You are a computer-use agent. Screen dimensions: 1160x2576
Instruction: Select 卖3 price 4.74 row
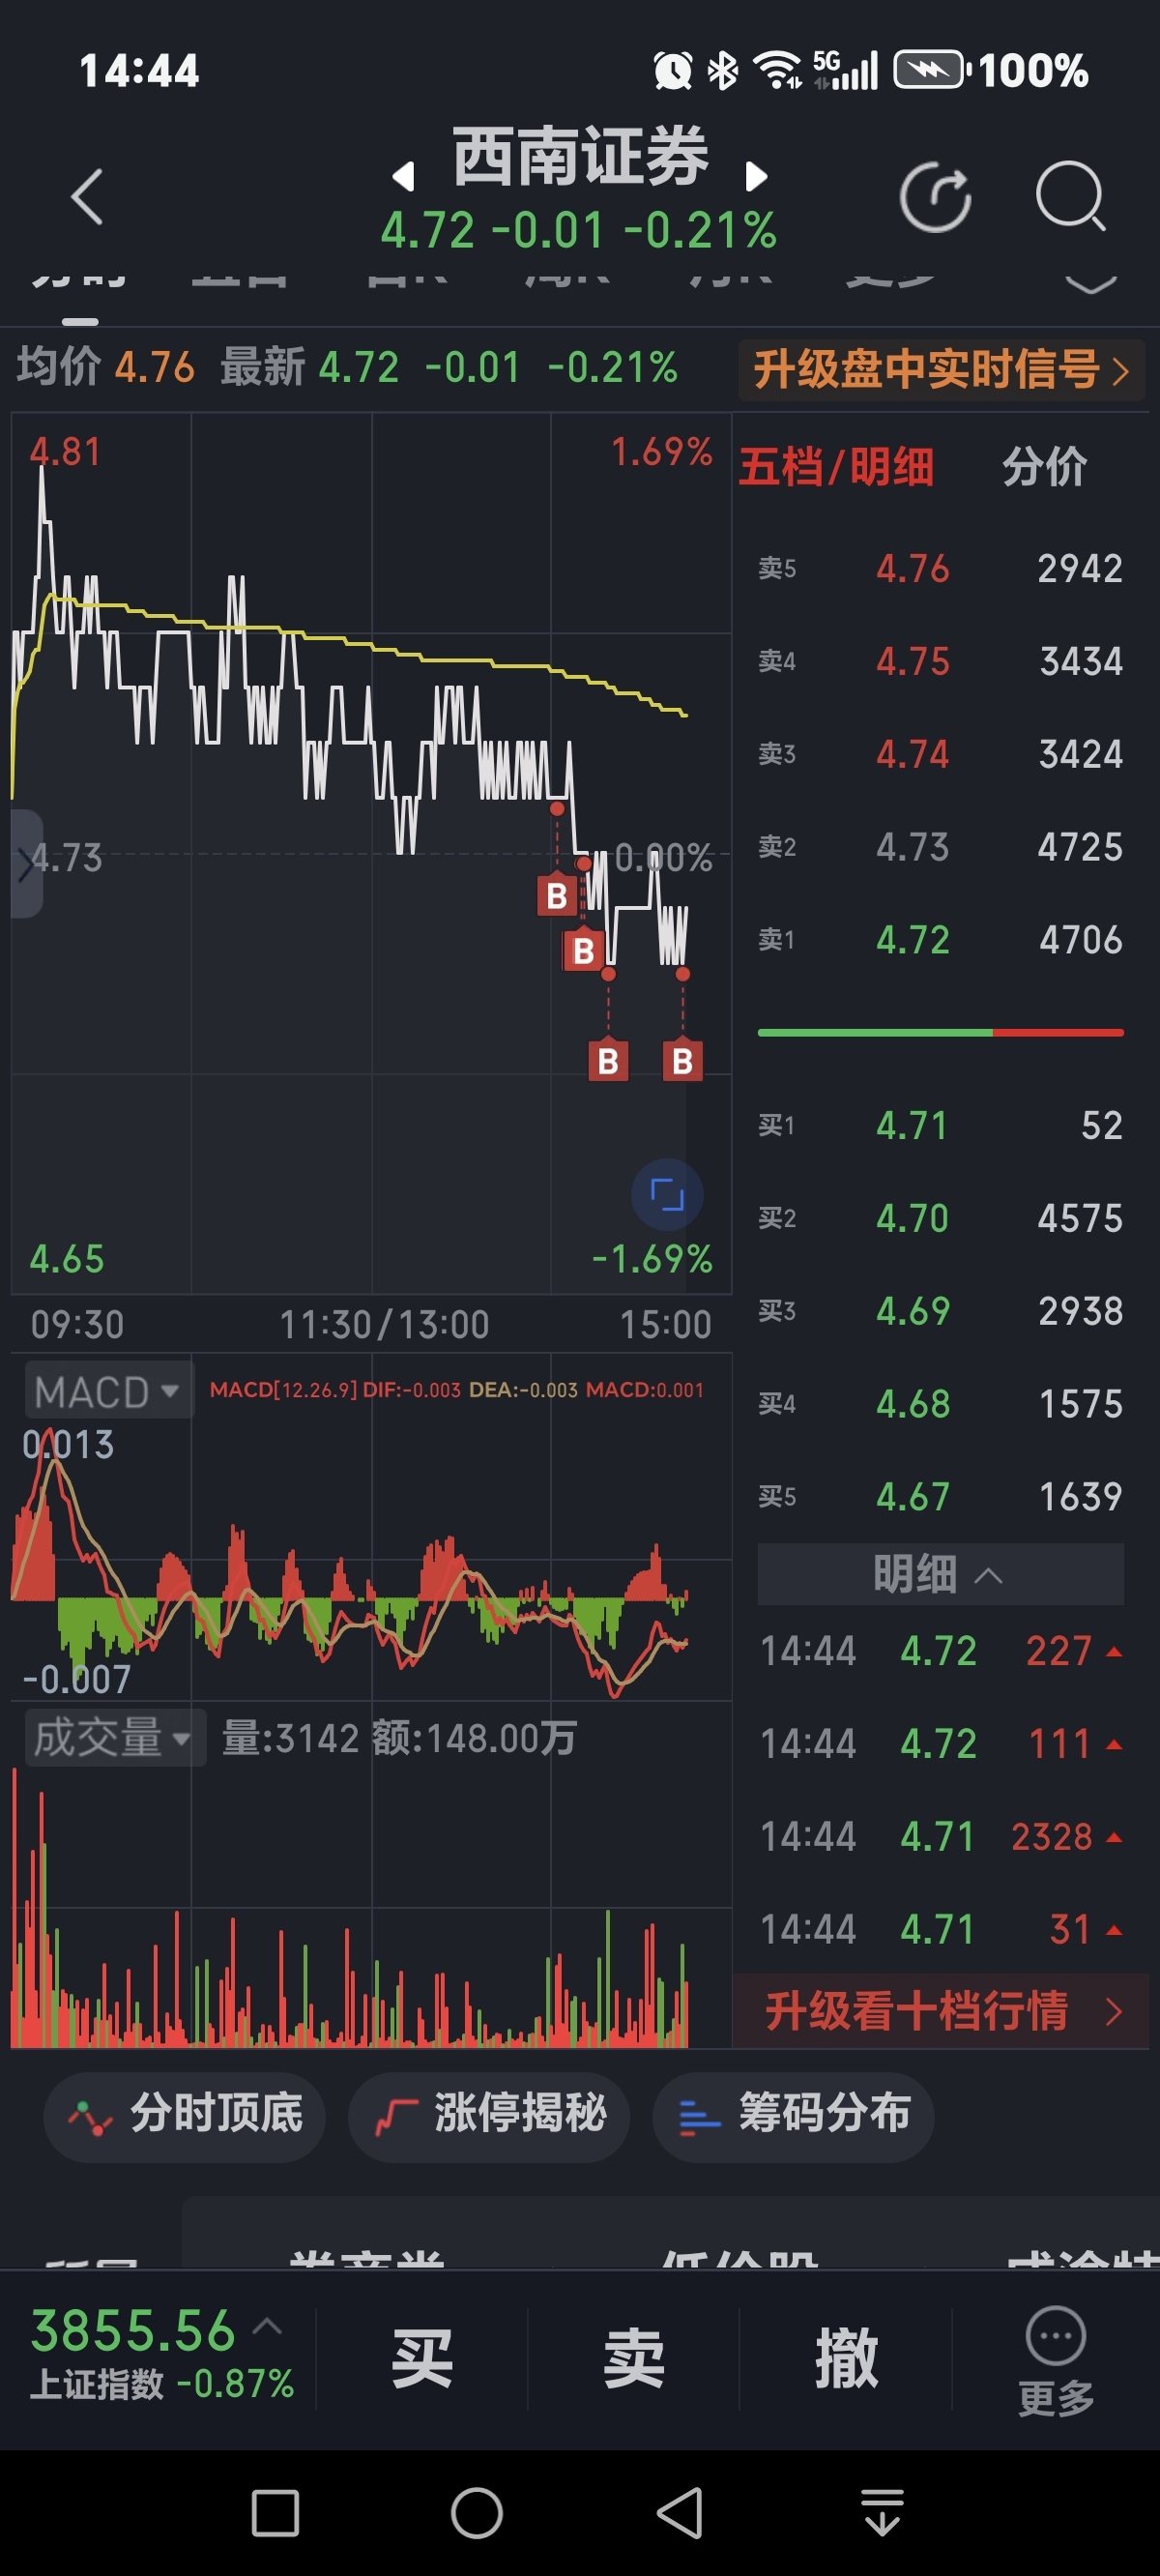(940, 754)
